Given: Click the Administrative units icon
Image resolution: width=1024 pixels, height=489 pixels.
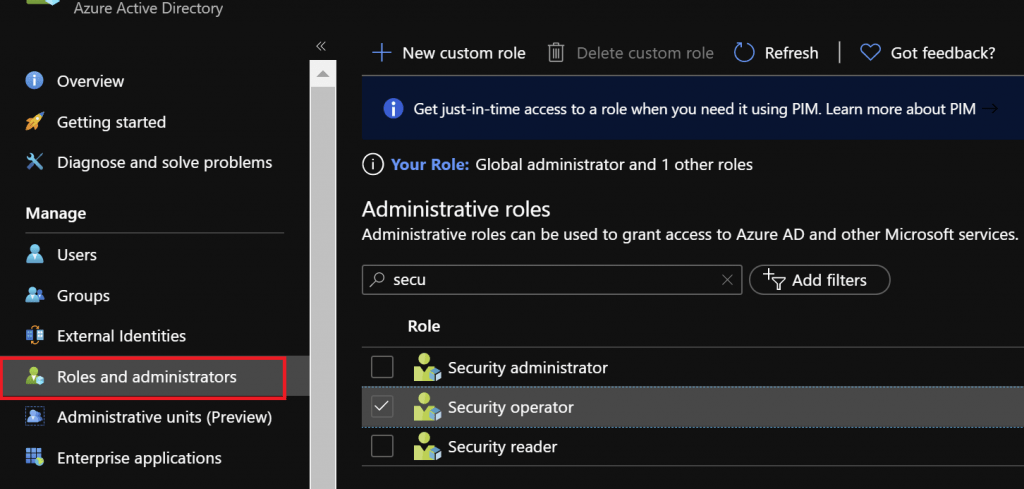Looking at the screenshot, I should click(x=34, y=417).
